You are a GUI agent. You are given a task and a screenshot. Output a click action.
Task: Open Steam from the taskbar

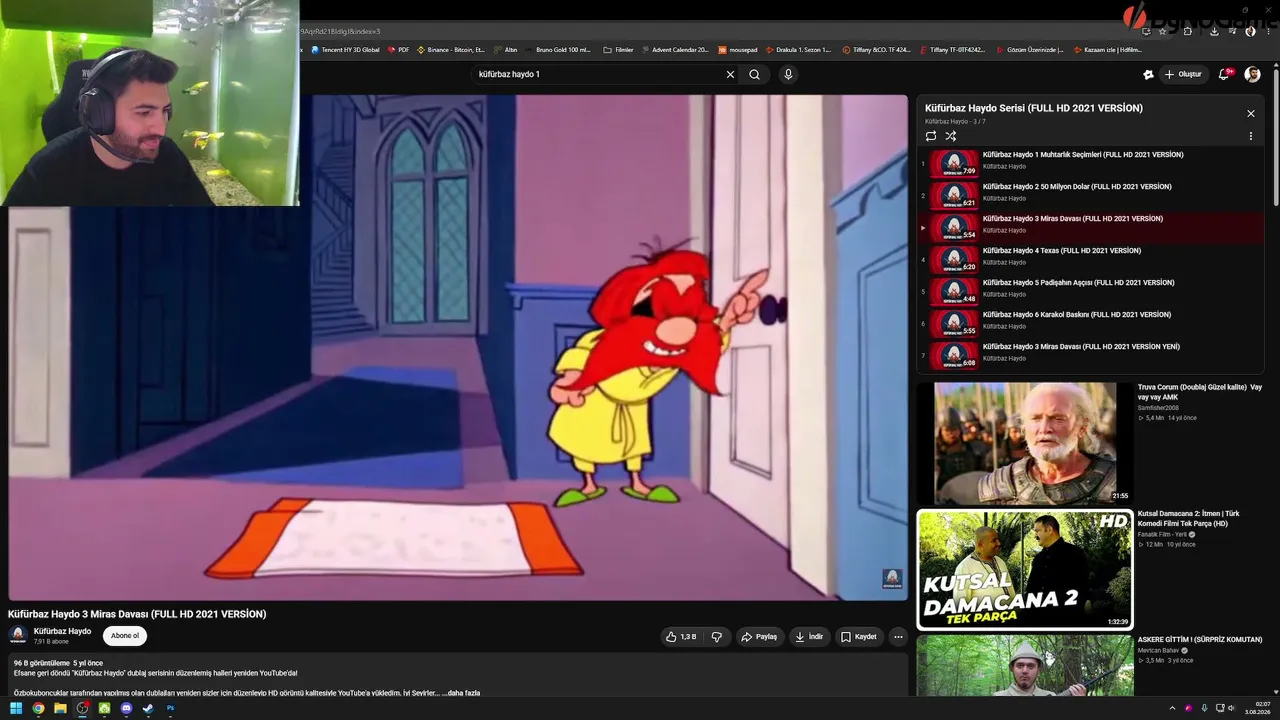[x=148, y=709]
